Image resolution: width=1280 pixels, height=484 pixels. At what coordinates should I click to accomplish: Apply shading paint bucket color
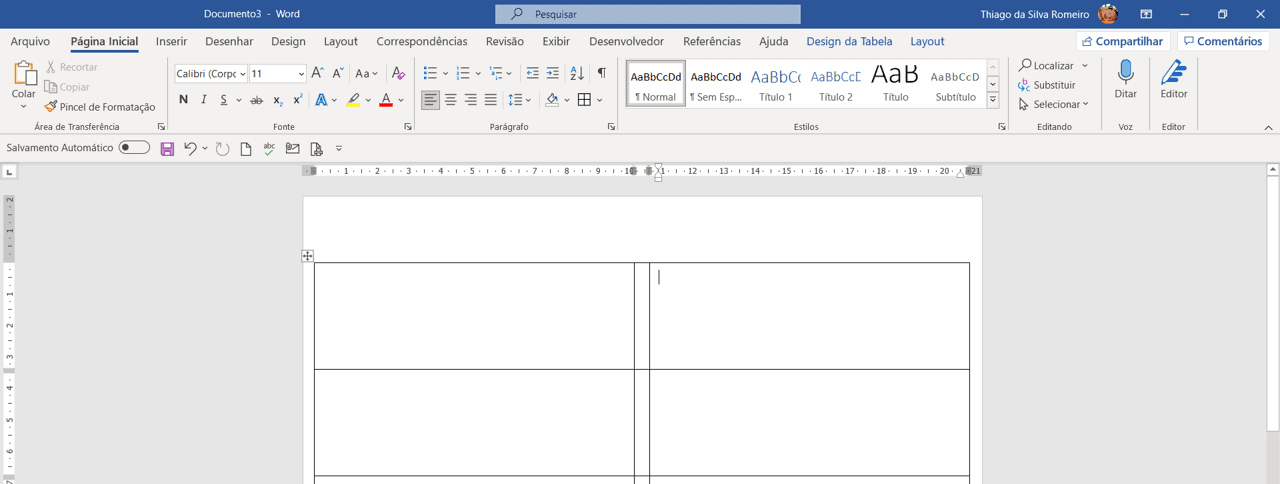coord(551,100)
